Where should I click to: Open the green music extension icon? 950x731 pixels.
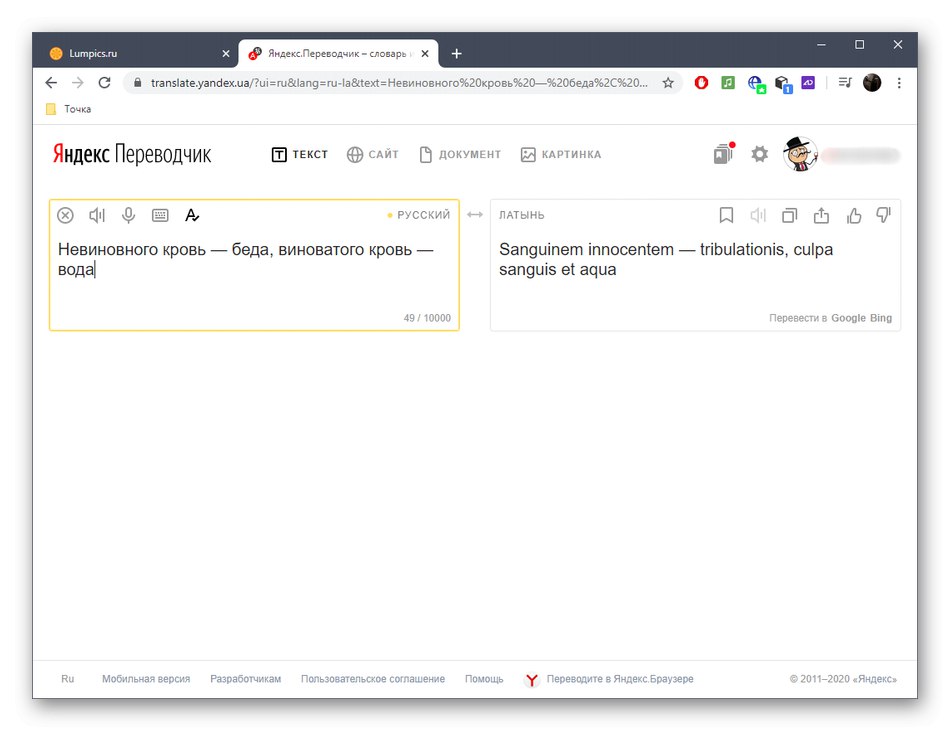[728, 83]
